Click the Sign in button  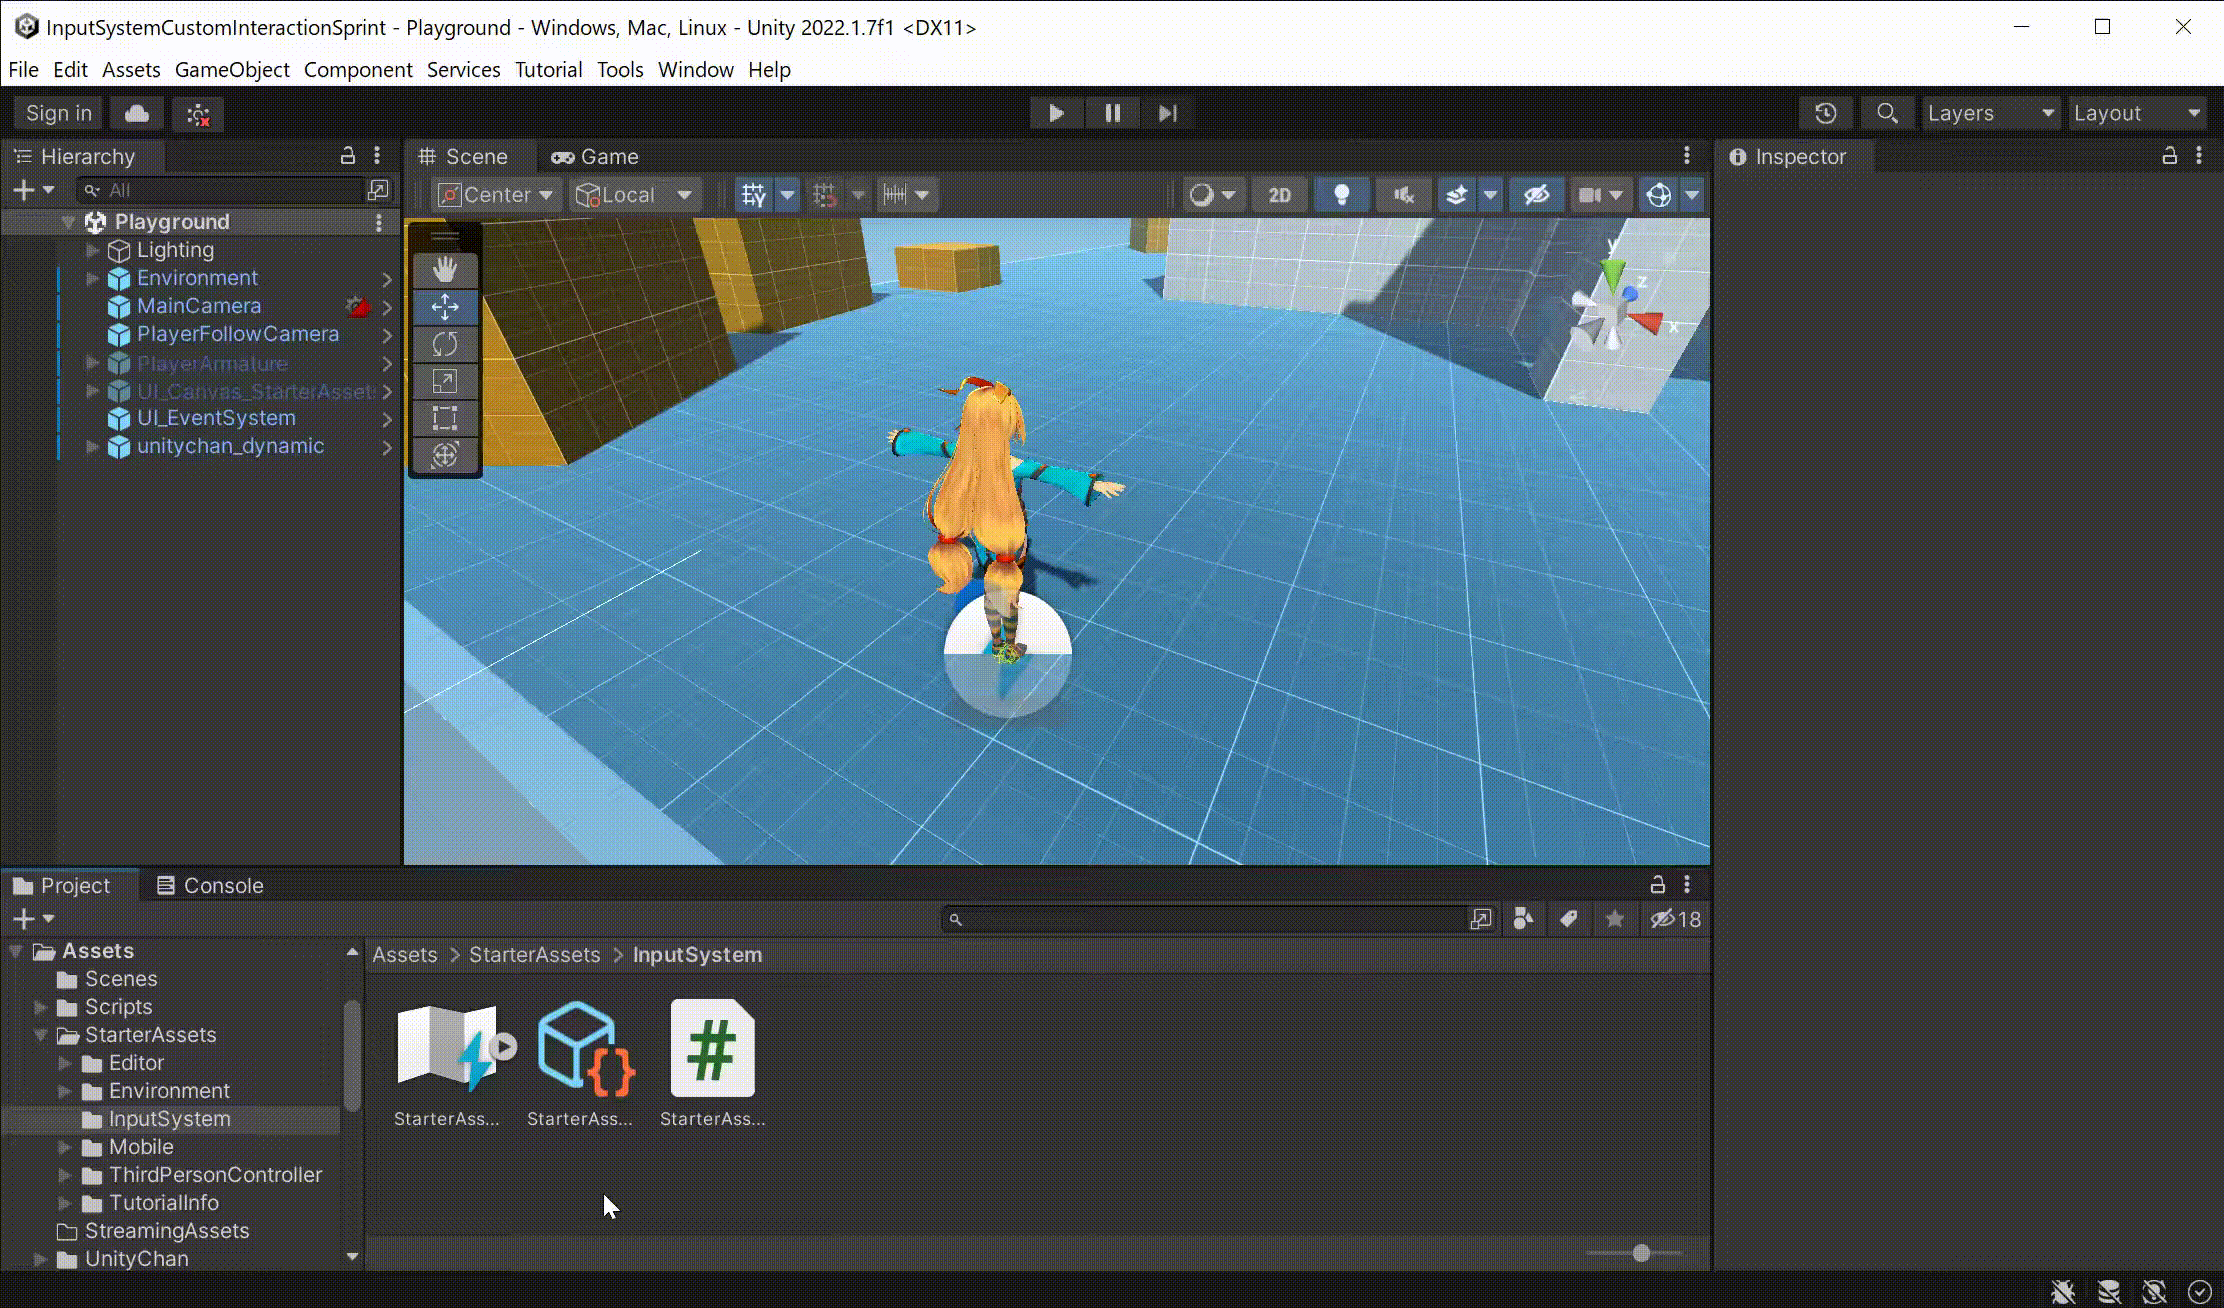tap(59, 113)
